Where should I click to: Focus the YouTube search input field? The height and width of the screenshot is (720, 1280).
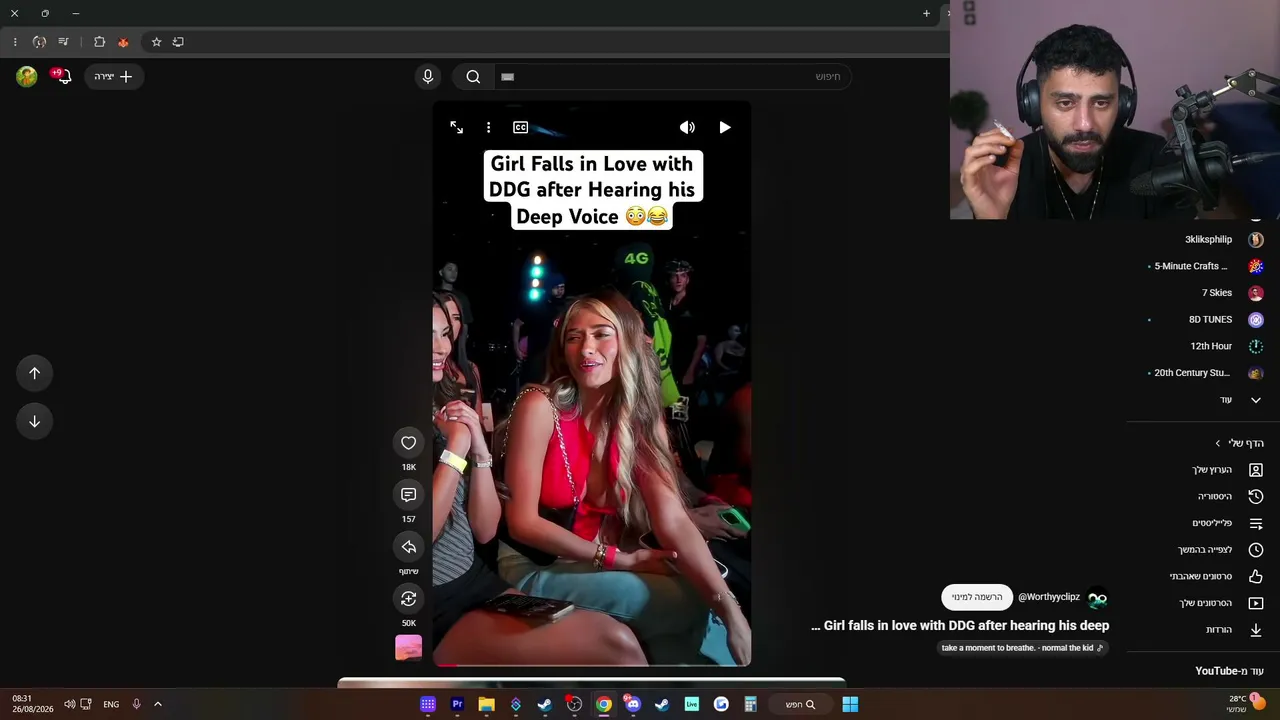click(670, 76)
